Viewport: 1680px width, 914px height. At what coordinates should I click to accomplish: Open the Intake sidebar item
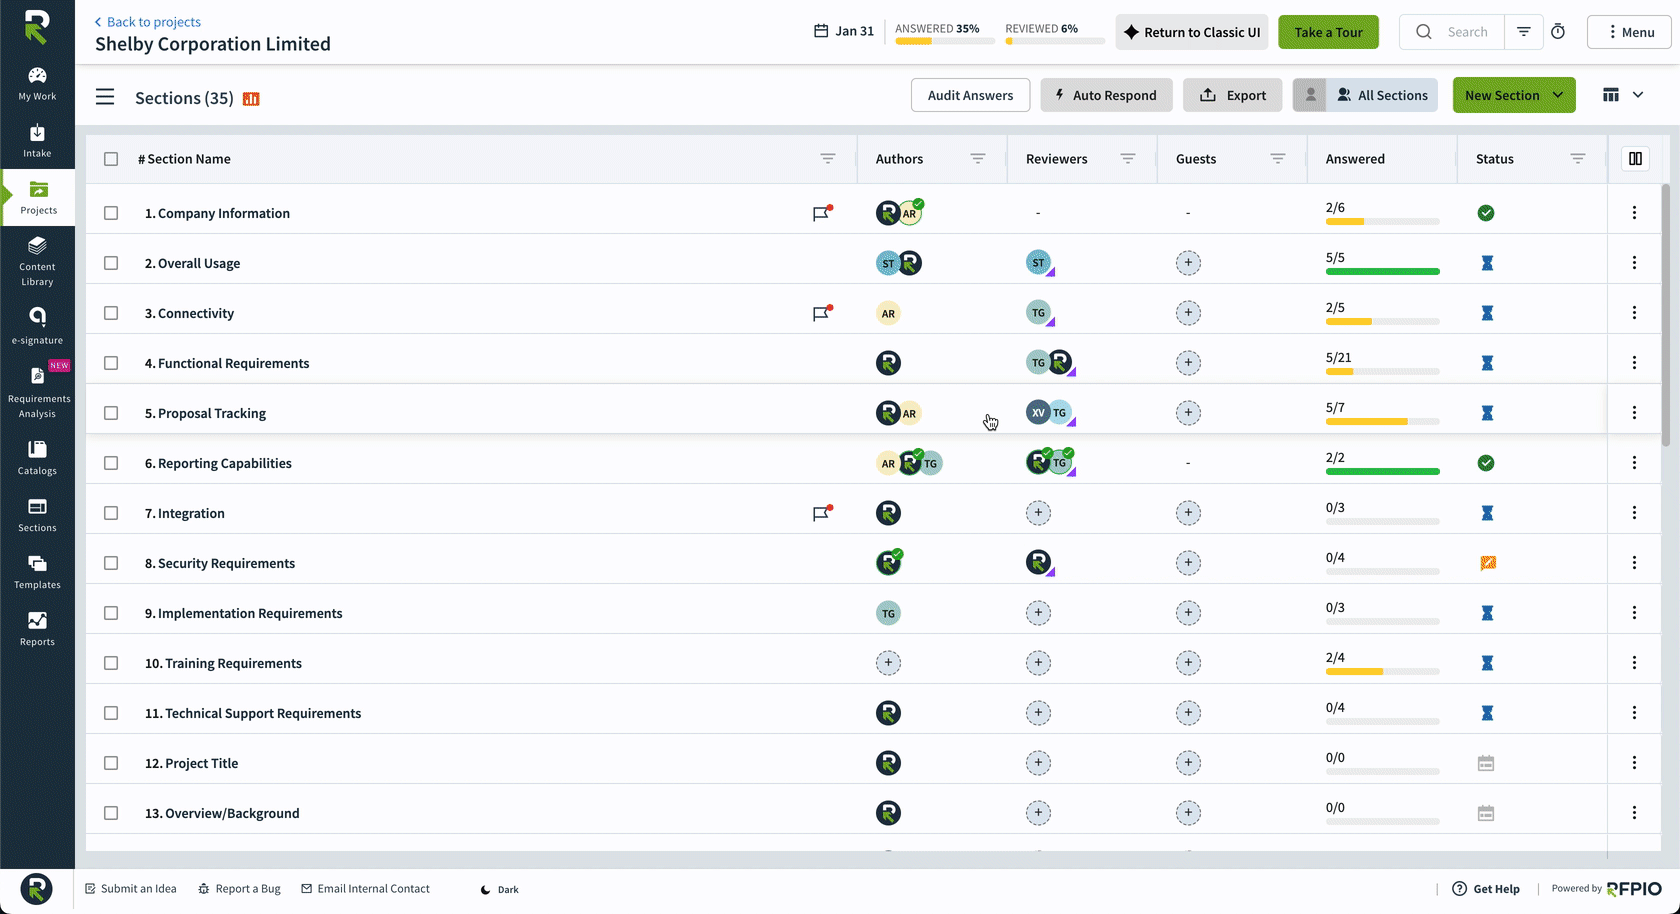tap(37, 141)
